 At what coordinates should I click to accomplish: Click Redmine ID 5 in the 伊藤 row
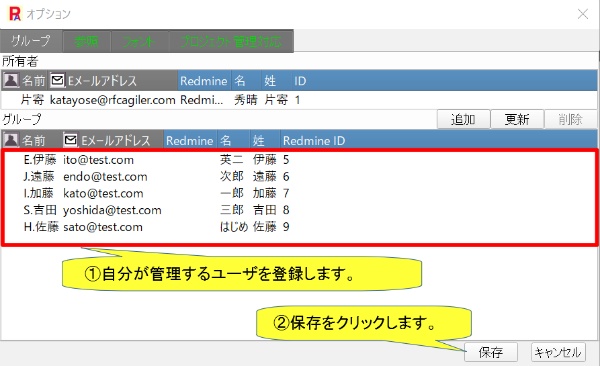pos(286,160)
